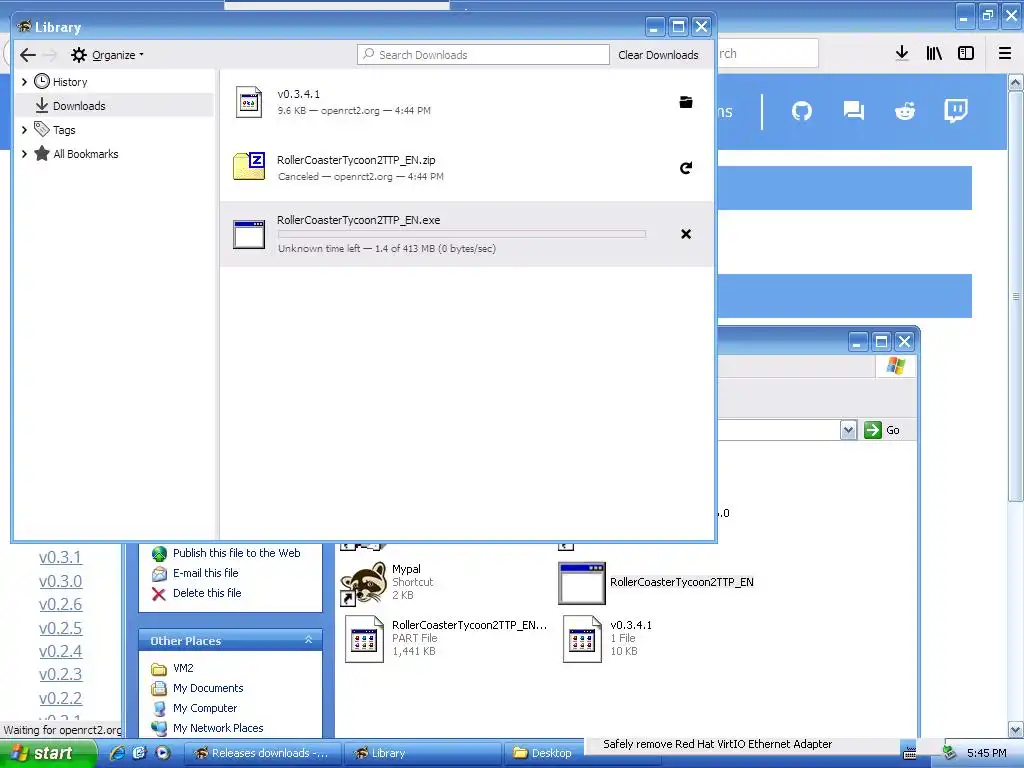1024x768 pixels.
Task: Open the v0.2.5 release link
Action: [x=60, y=628]
